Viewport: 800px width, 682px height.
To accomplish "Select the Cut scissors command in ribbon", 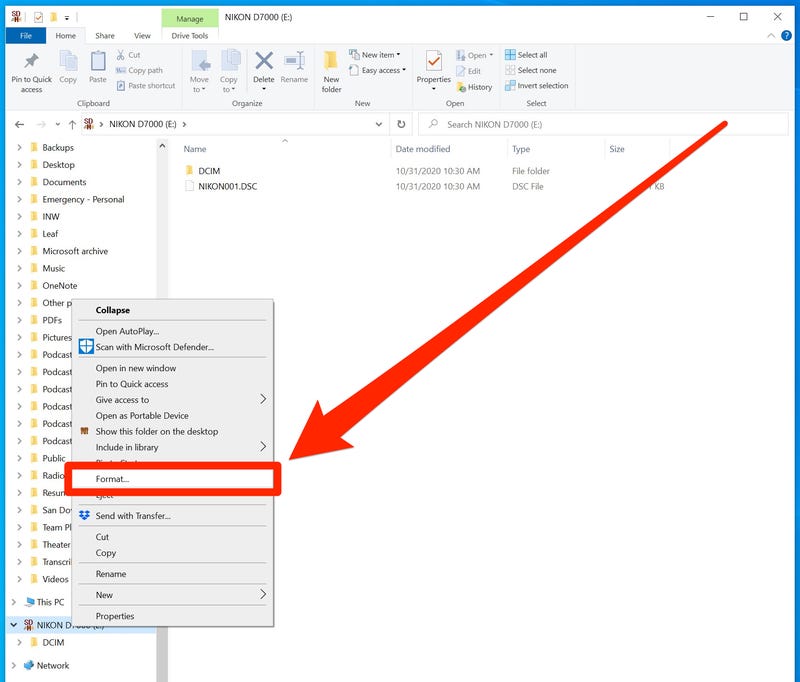I will (x=128, y=55).
